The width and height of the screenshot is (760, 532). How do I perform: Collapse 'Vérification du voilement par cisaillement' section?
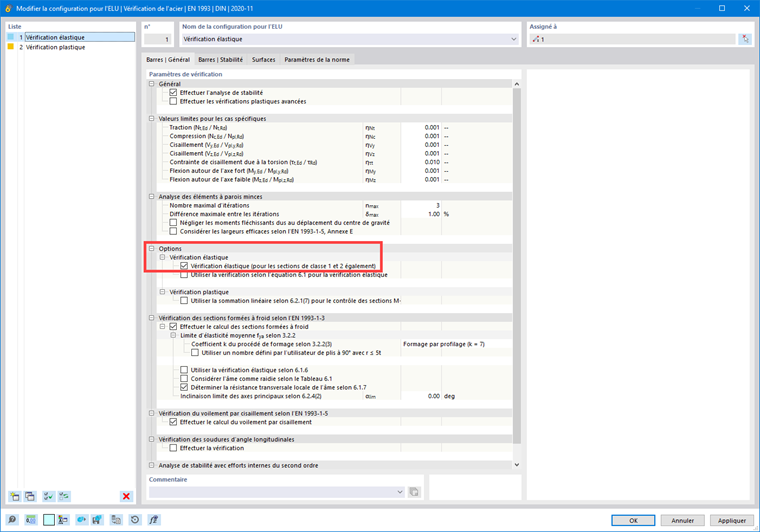[x=152, y=413]
